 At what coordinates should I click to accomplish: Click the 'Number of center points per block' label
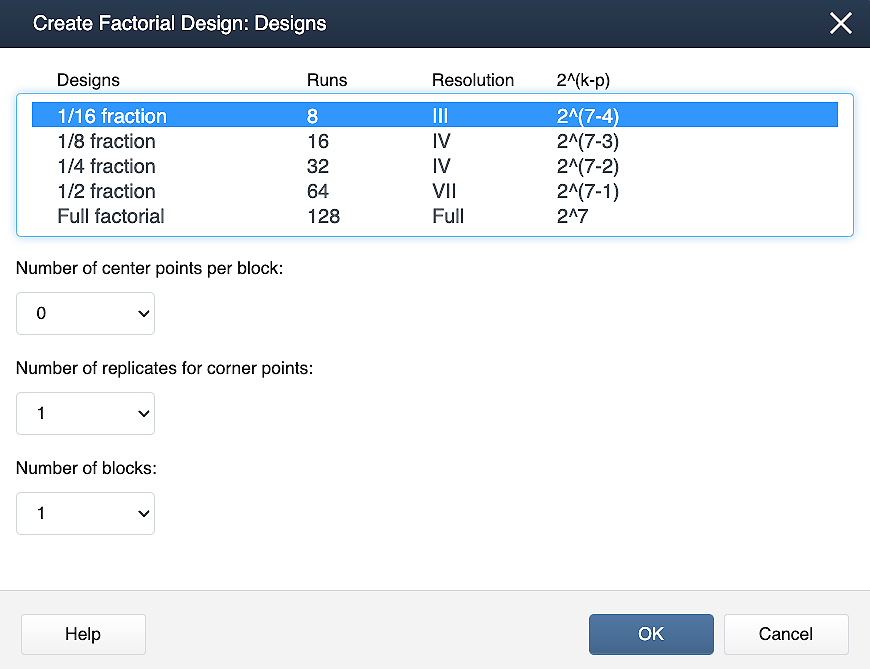[x=150, y=268]
